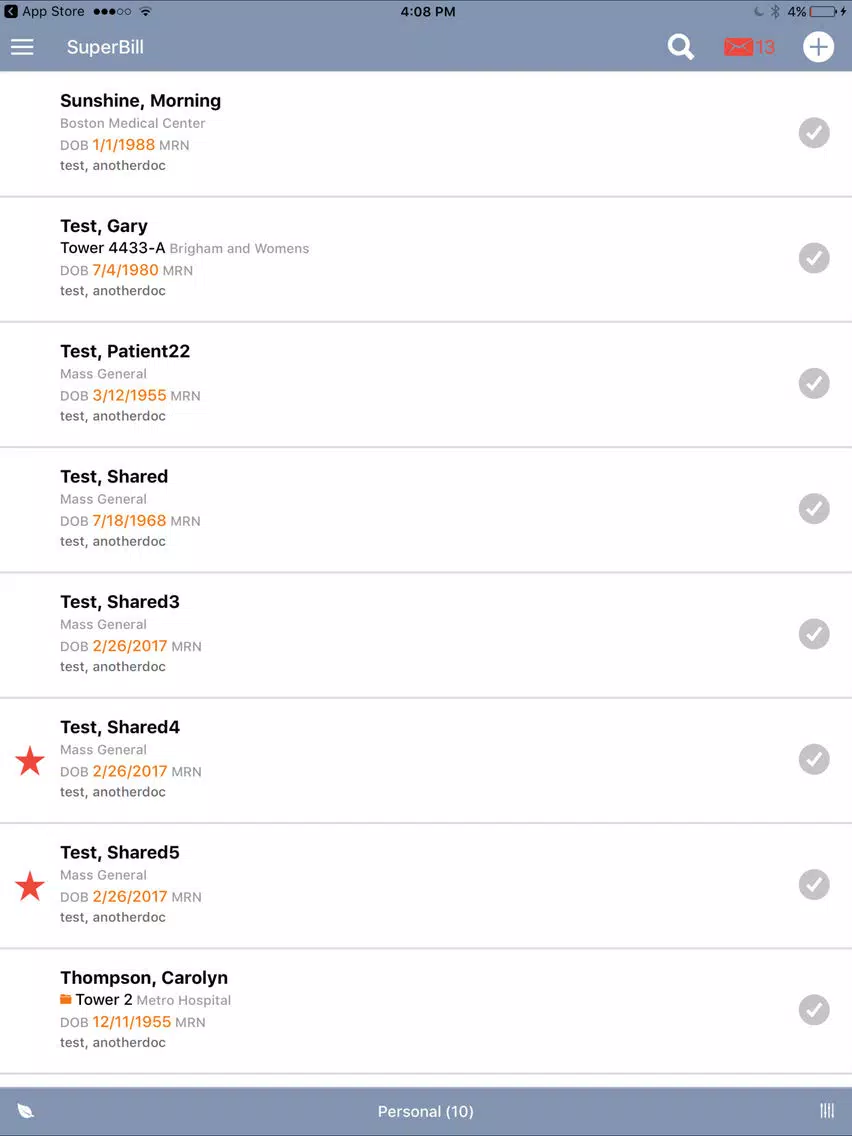Select the Test, Shared3 patient entry
This screenshot has width=852, height=1136.
point(426,635)
